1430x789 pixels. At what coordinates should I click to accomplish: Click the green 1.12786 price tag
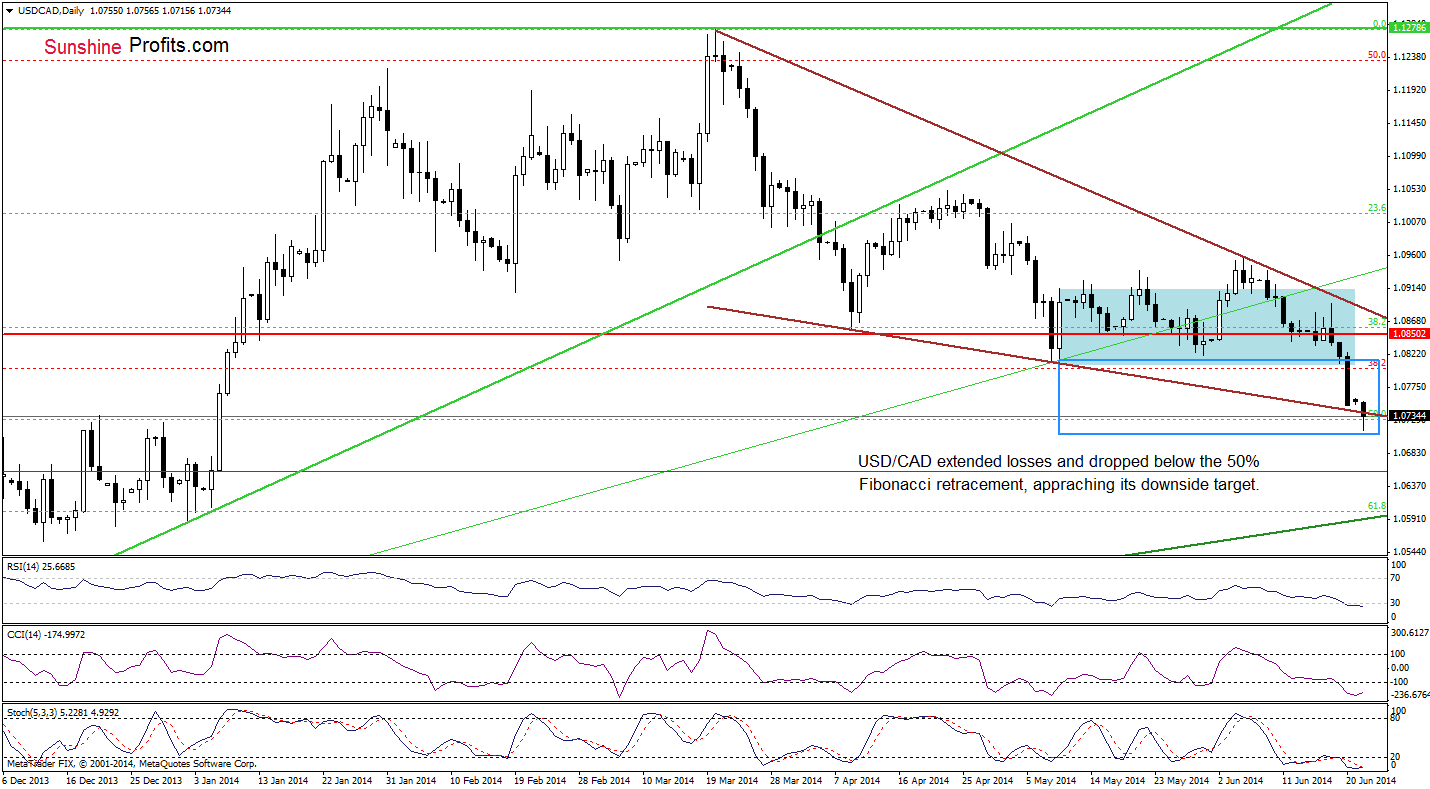click(1408, 29)
